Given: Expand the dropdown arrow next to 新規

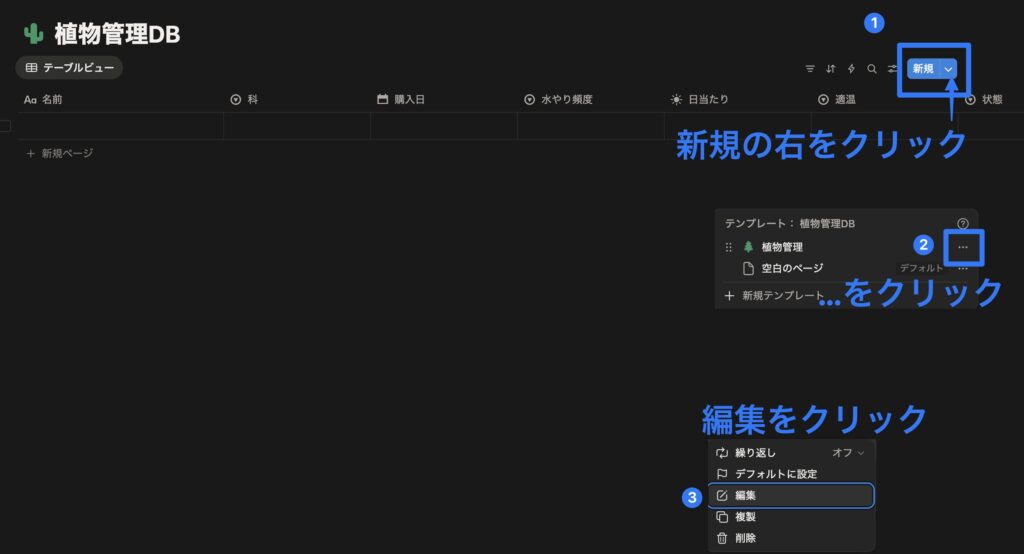Looking at the screenshot, I should (x=948, y=69).
